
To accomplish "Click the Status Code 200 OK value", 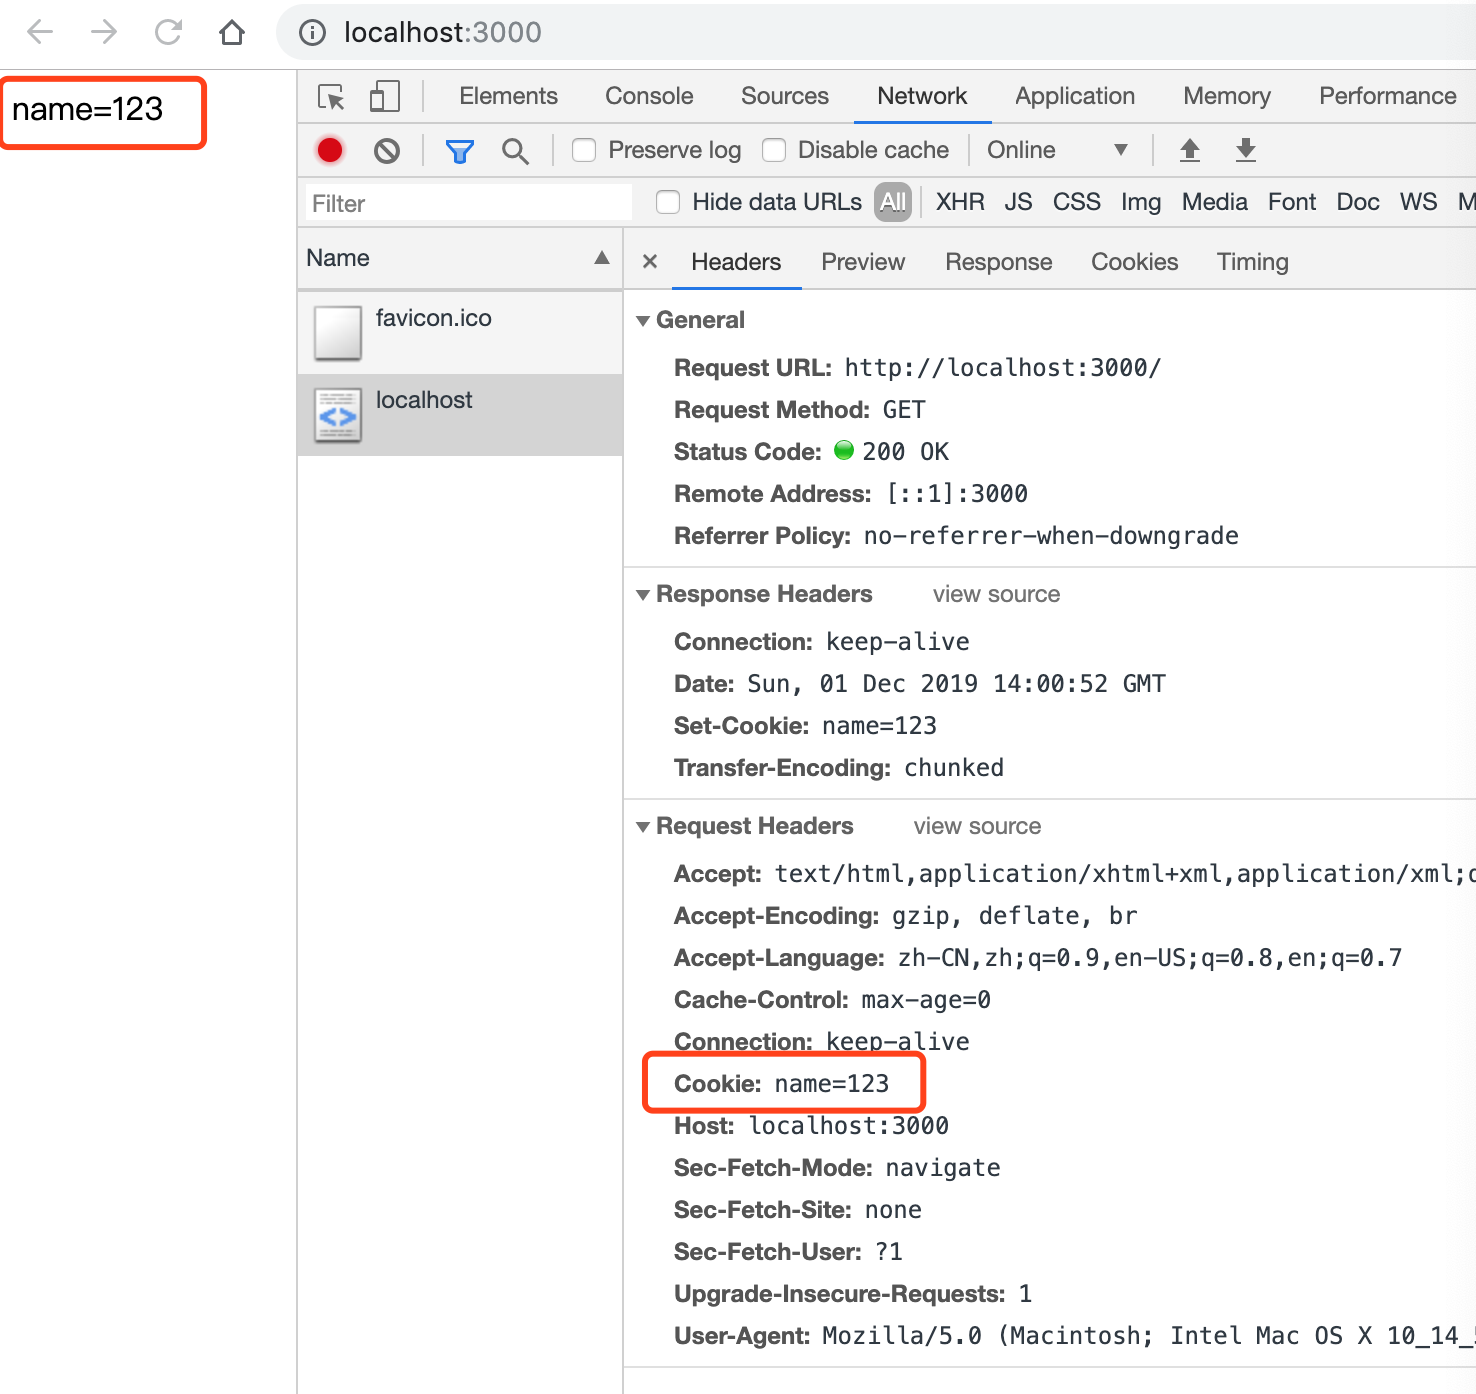I will click(906, 452).
